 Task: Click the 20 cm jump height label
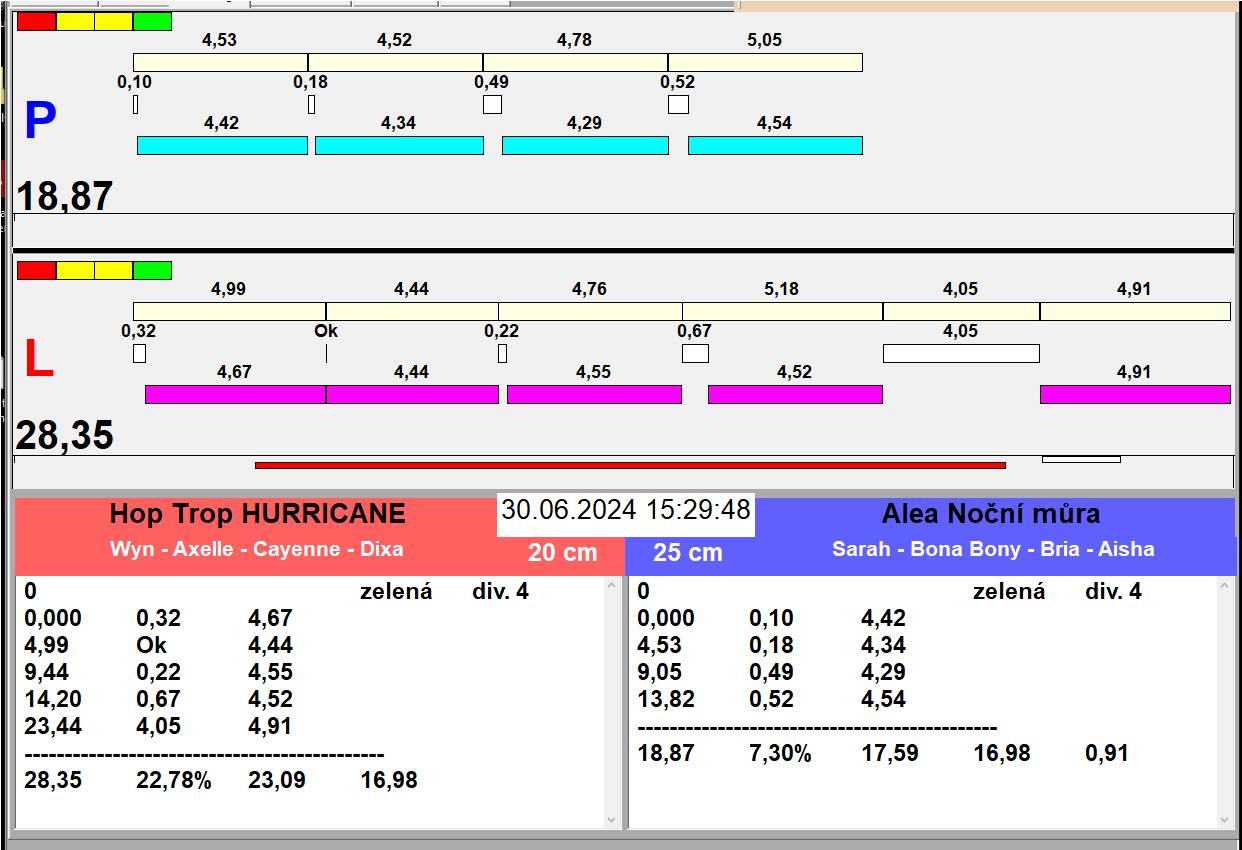pos(562,552)
